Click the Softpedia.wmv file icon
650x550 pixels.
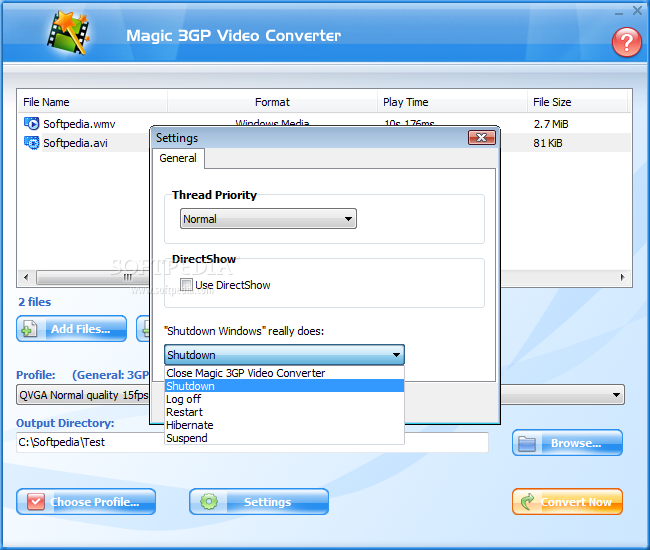32,124
